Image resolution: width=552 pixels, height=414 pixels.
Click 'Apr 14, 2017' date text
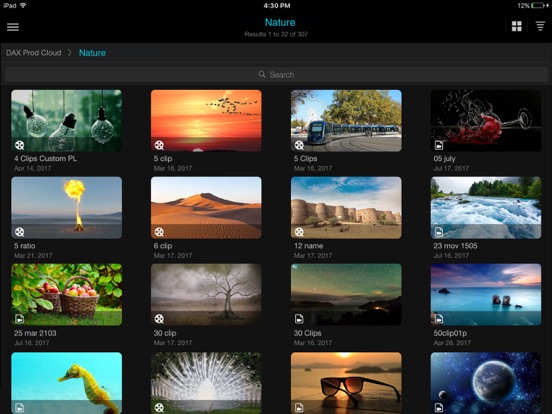click(x=32, y=168)
